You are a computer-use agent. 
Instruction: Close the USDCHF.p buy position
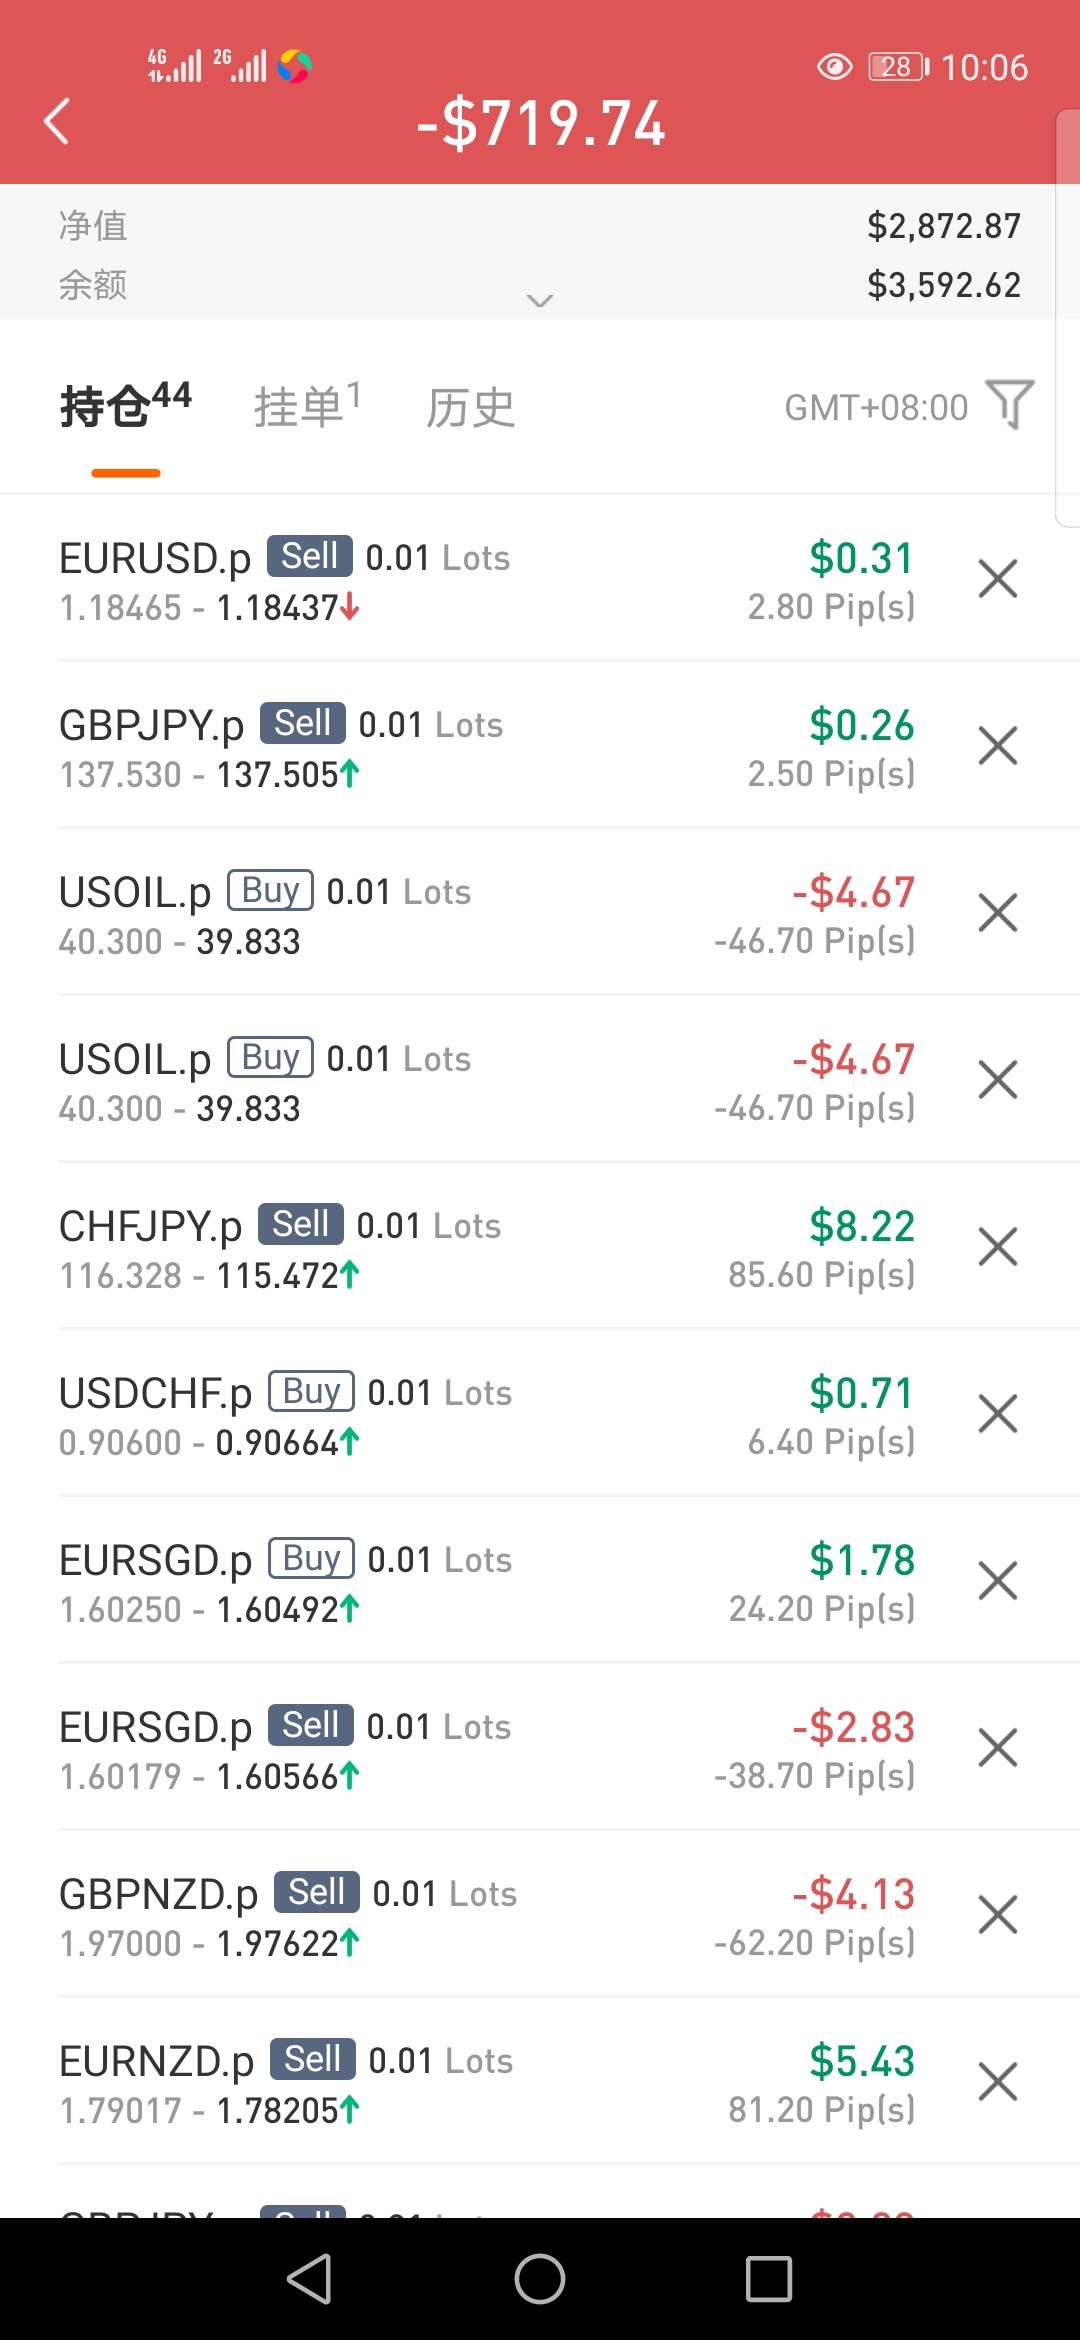point(997,1414)
